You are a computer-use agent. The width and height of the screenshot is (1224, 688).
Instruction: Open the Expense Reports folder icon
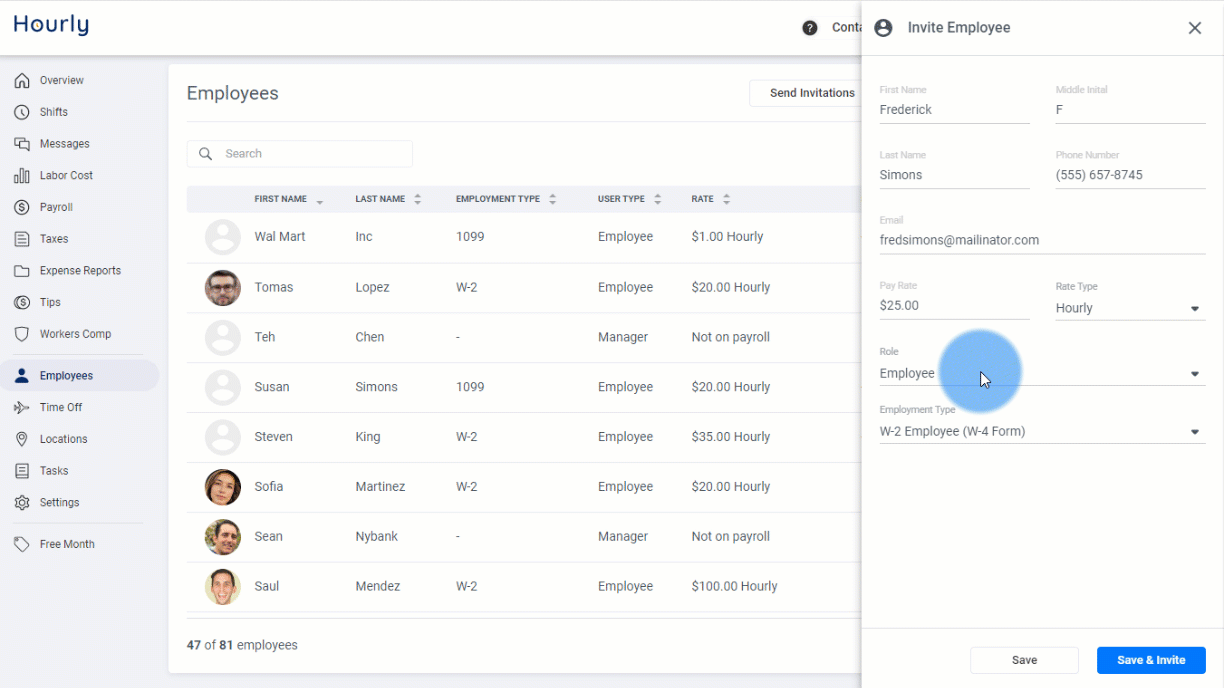click(x=21, y=271)
